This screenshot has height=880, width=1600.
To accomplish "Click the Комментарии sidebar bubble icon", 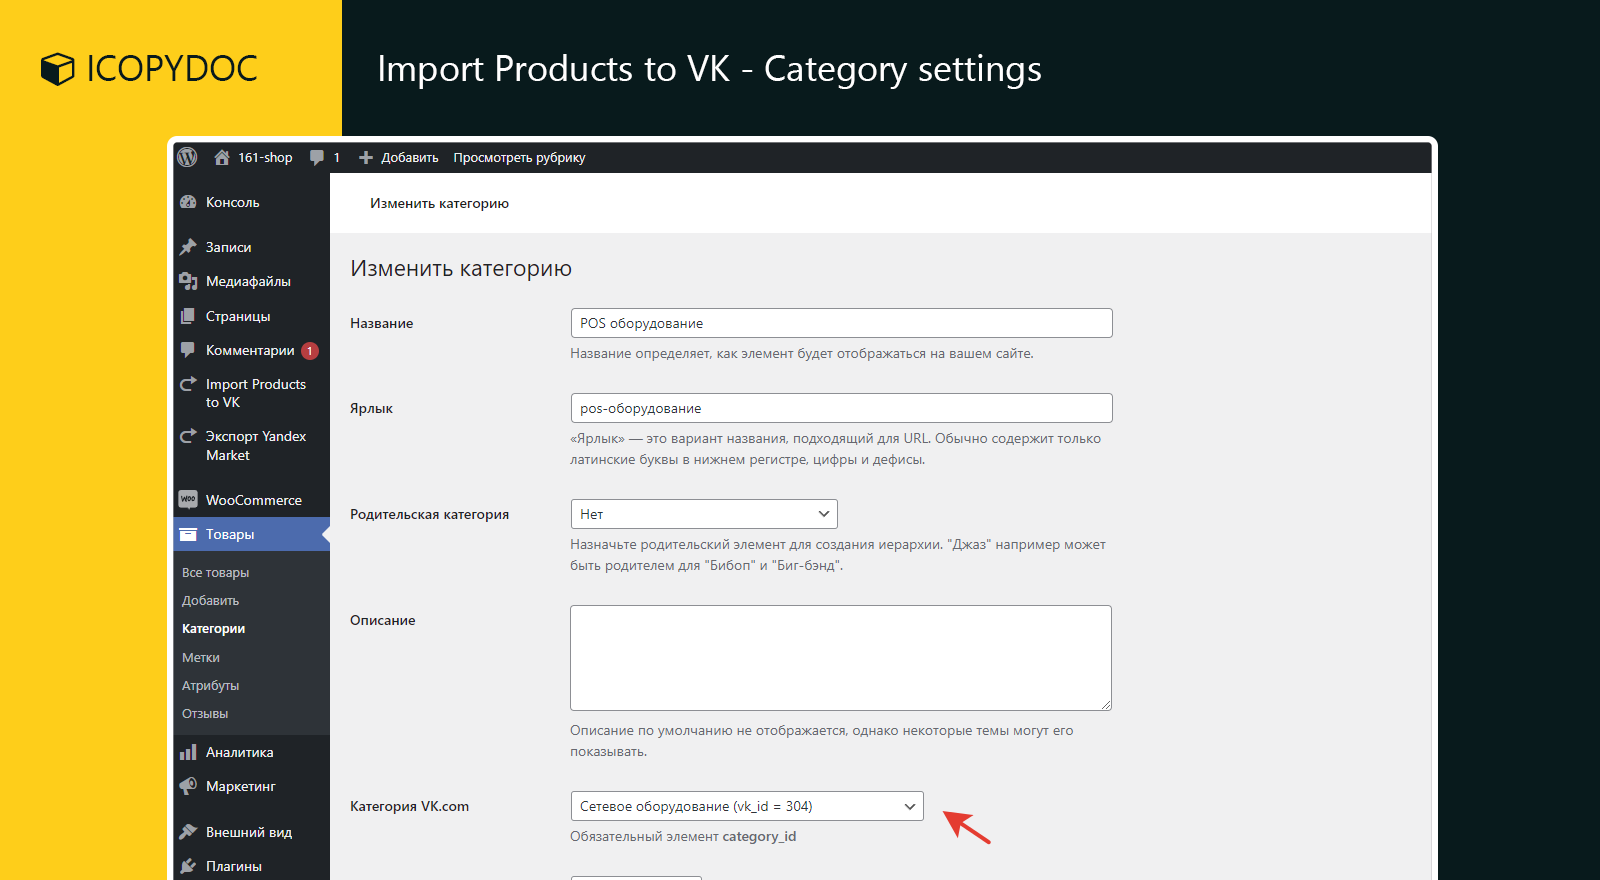I will pos(188,350).
